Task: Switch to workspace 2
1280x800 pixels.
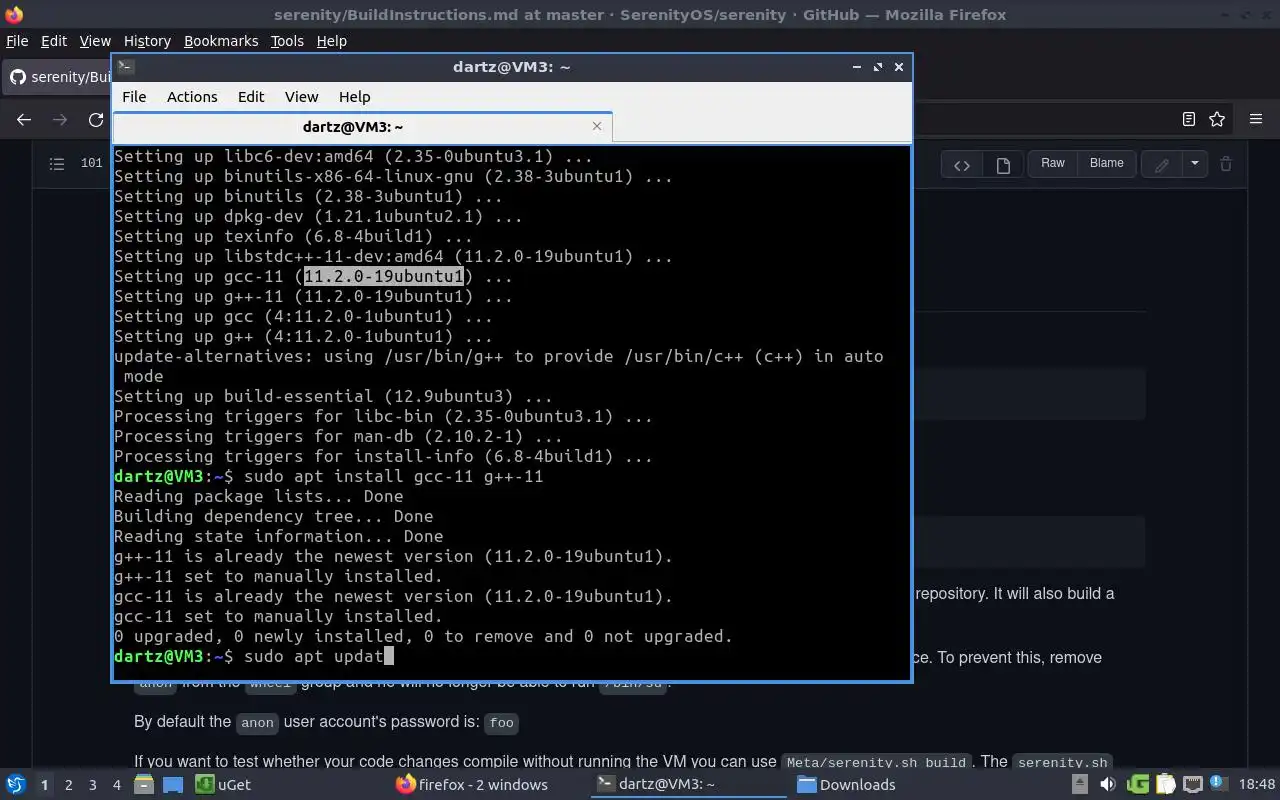Action: click(x=69, y=785)
